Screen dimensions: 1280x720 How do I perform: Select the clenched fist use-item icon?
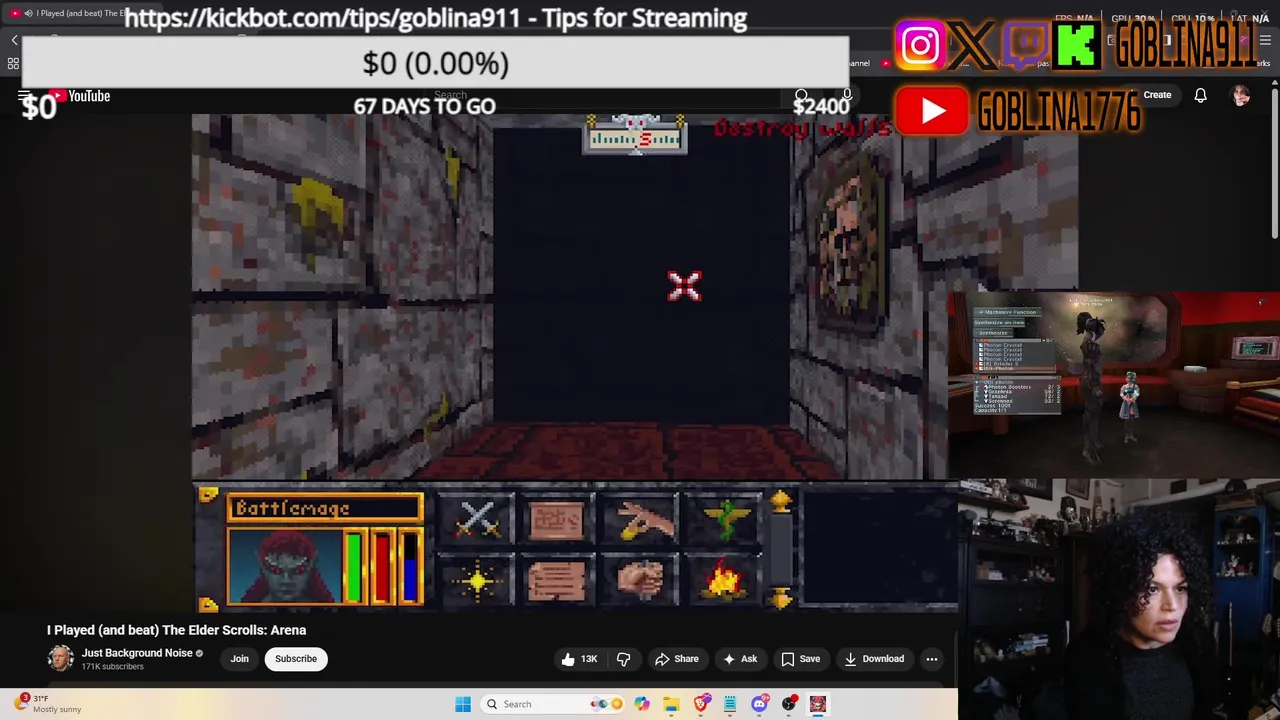(640, 580)
